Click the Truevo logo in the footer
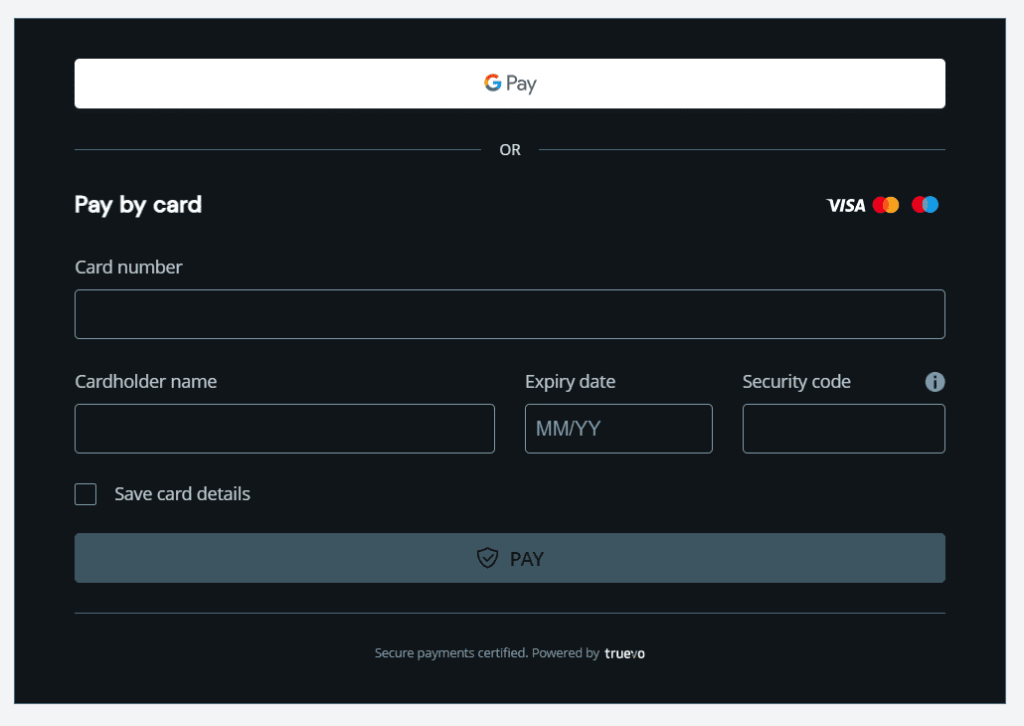 [x=624, y=652]
